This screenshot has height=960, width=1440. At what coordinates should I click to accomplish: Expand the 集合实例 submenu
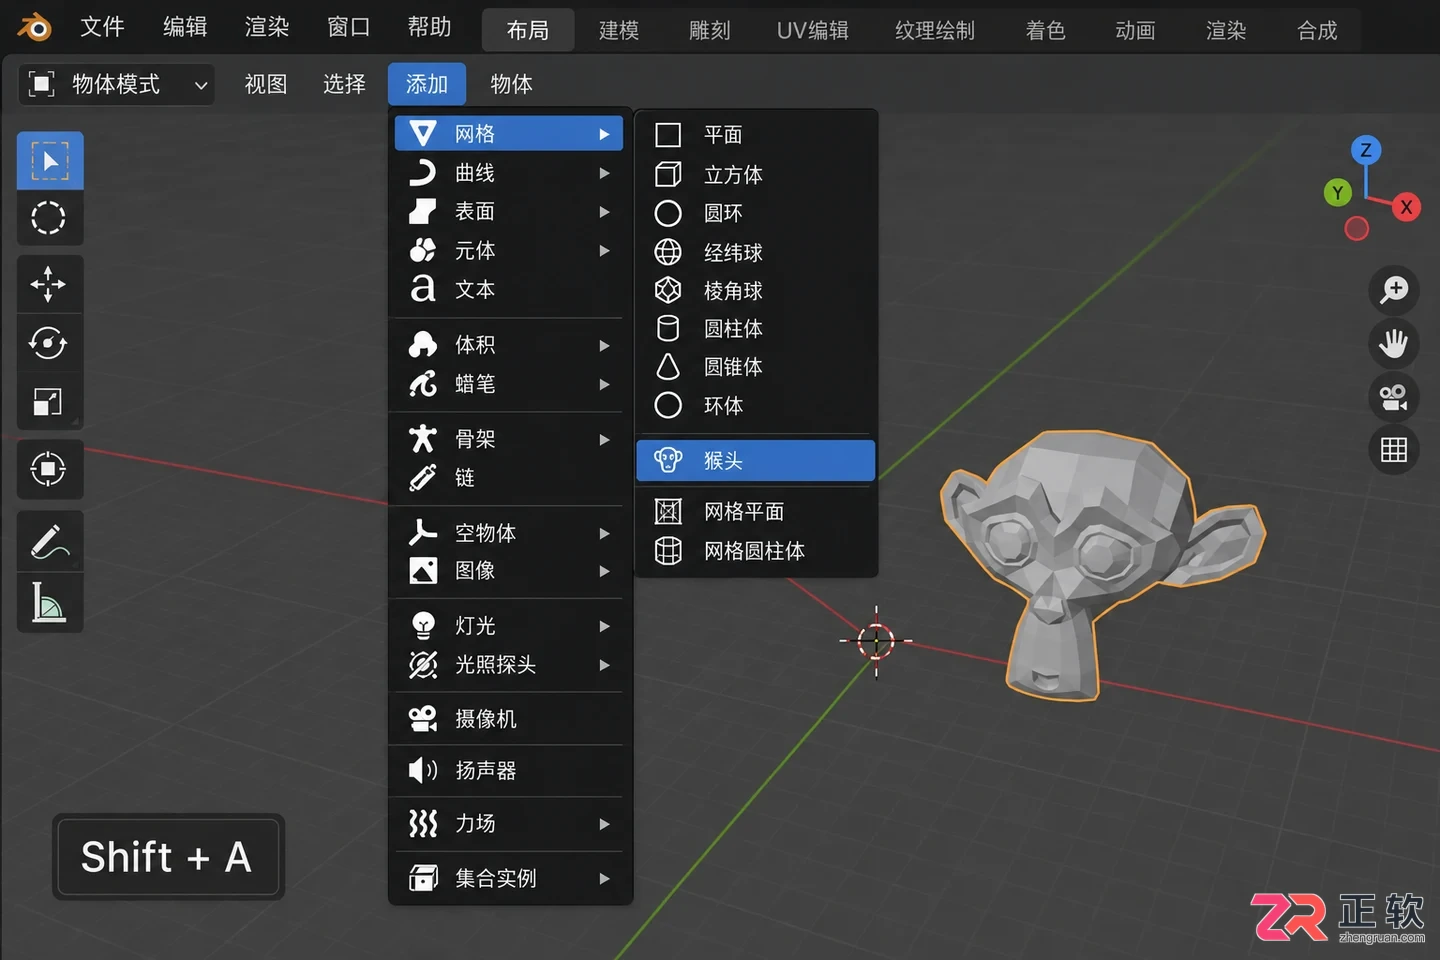click(x=509, y=879)
